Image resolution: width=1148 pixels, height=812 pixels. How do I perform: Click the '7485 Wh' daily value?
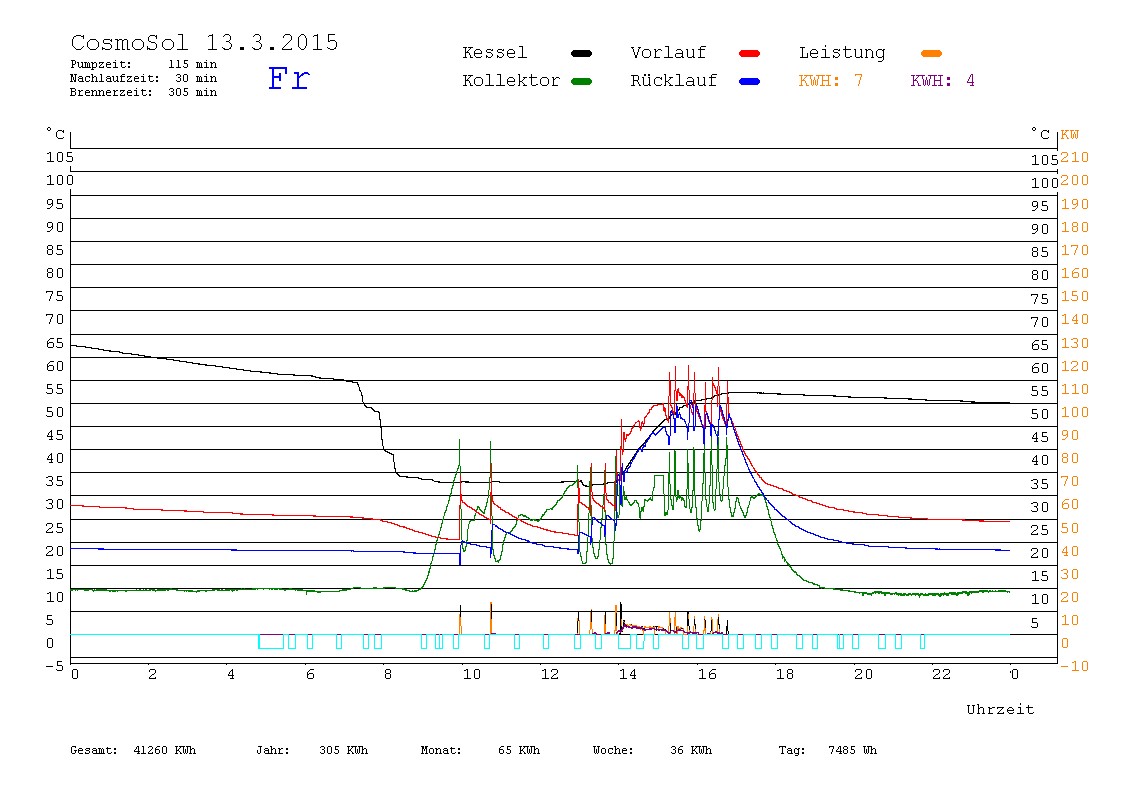click(x=852, y=750)
